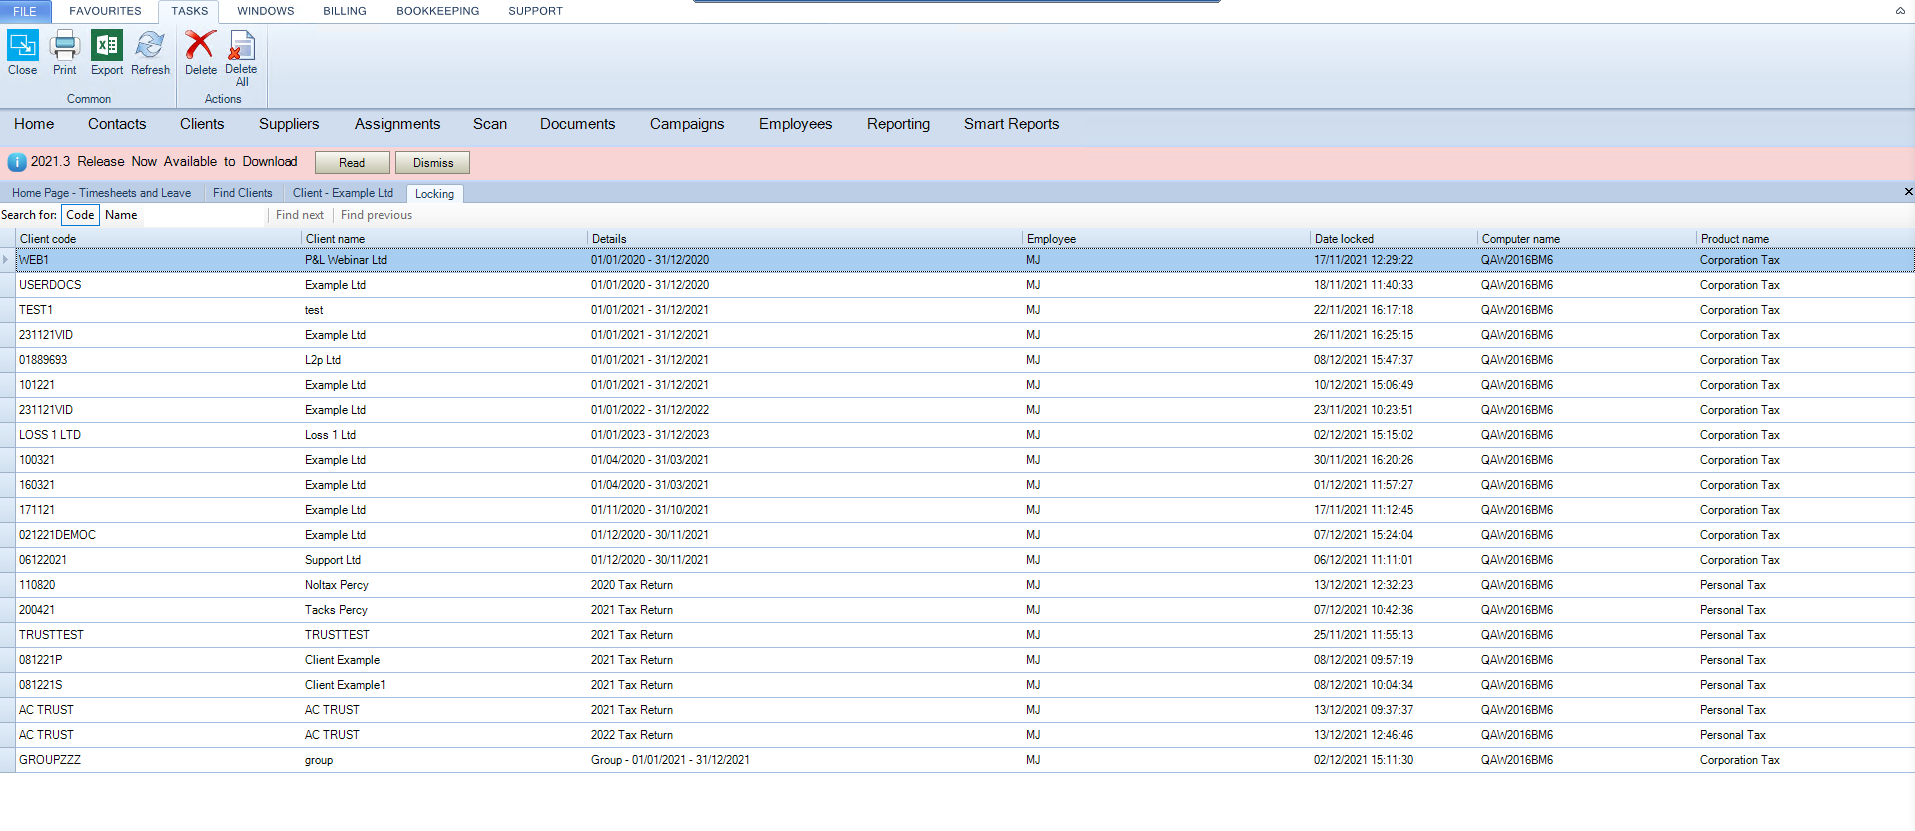Open the BOOKKEEPING ribbon tab
The height and width of the screenshot is (831, 1915).
(437, 11)
